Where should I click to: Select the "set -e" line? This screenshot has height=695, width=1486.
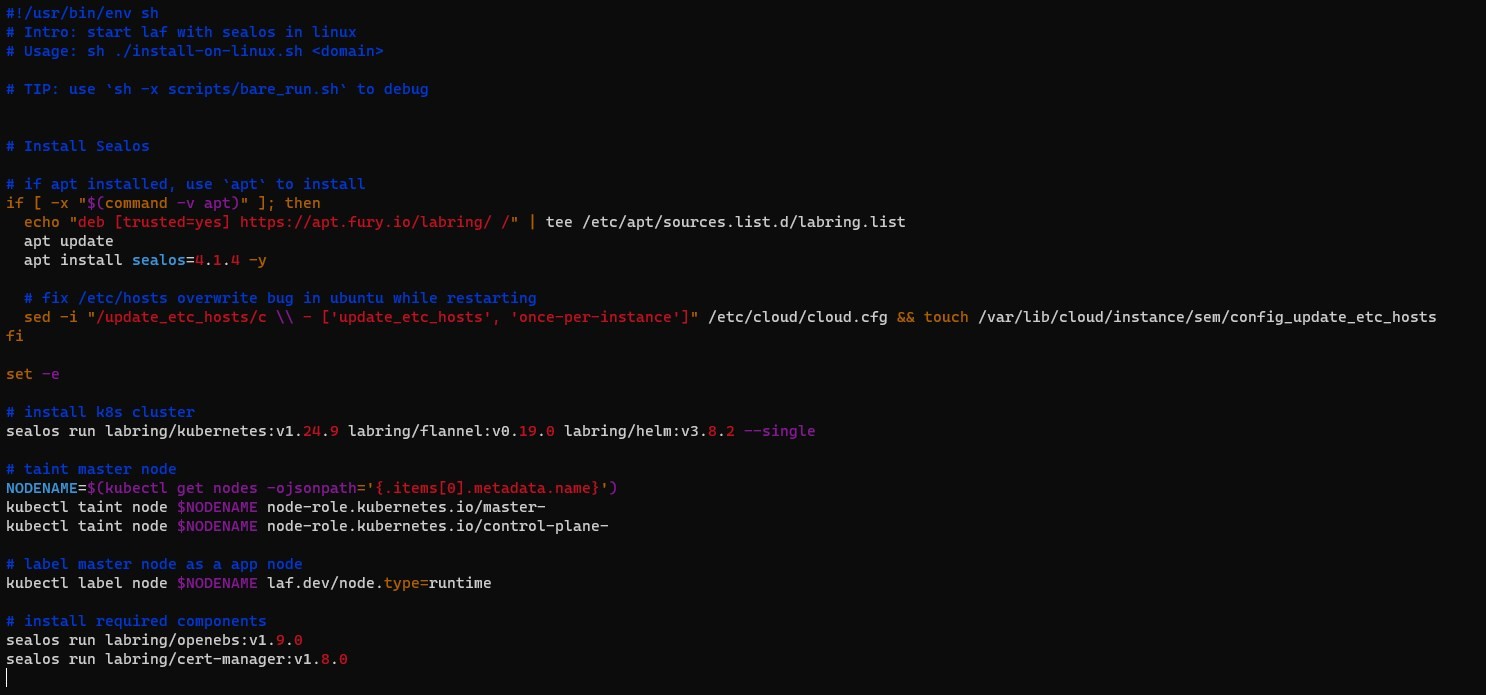tap(33, 374)
